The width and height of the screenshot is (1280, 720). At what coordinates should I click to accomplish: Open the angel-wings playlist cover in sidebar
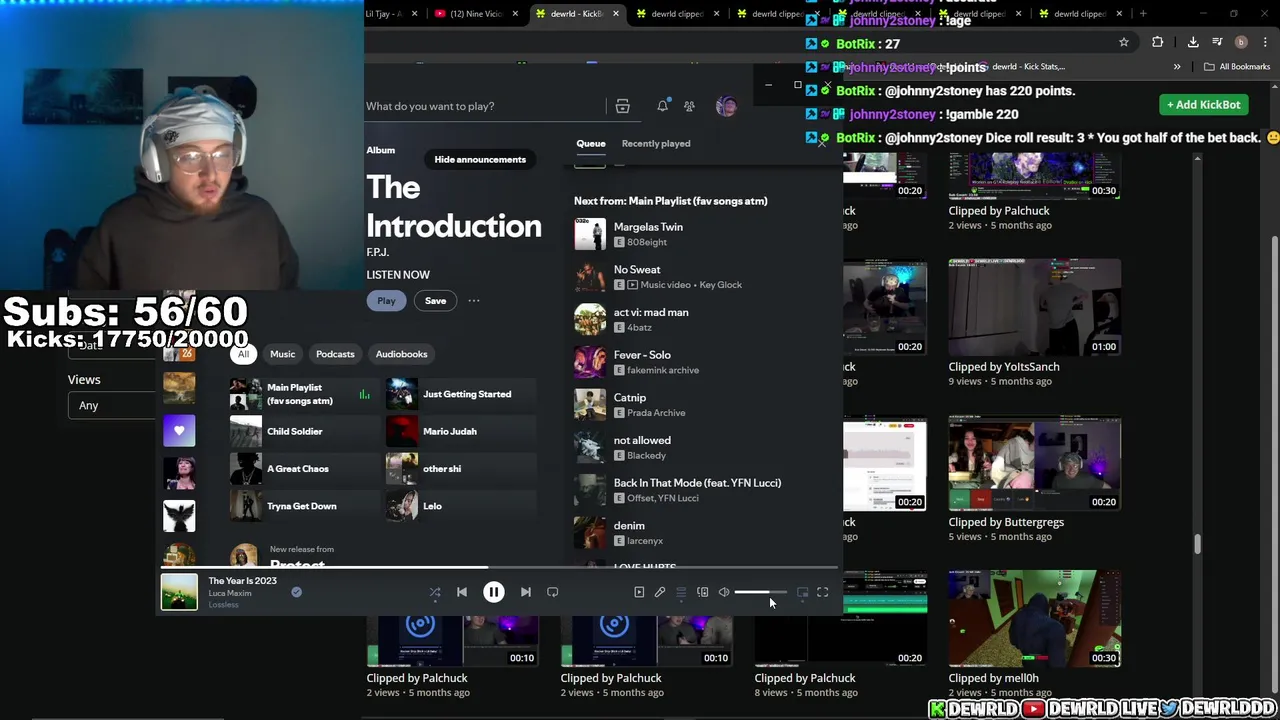pyautogui.click(x=179, y=515)
